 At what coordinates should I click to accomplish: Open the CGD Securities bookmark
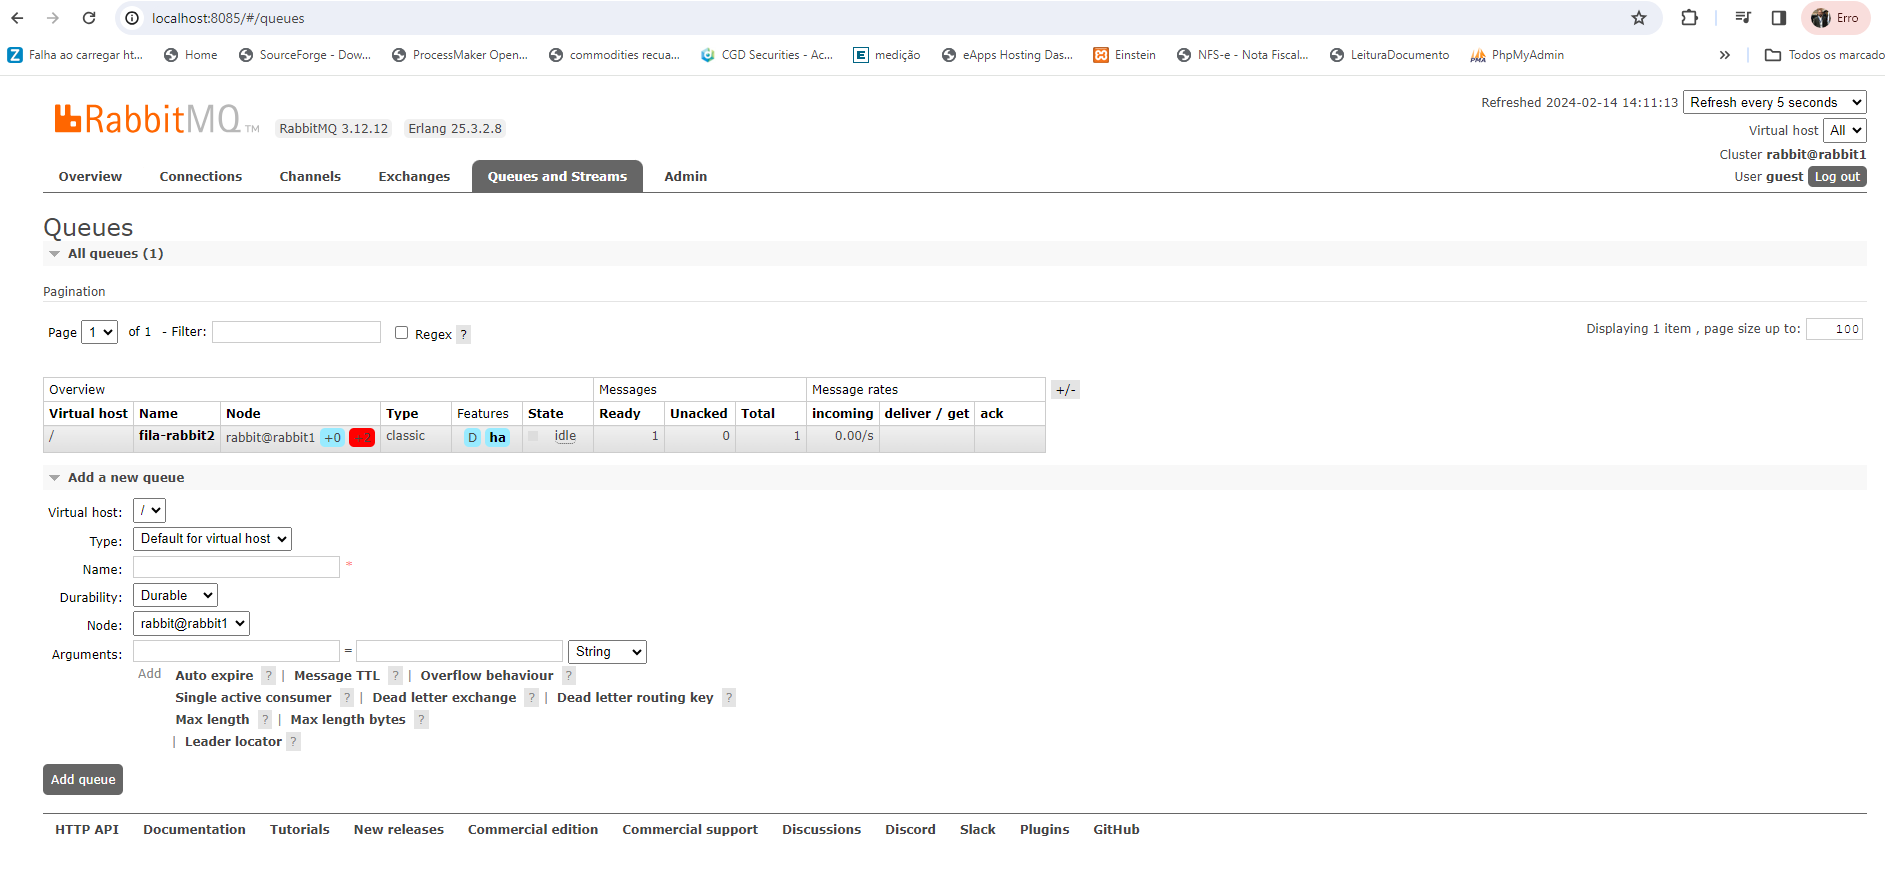coord(767,55)
